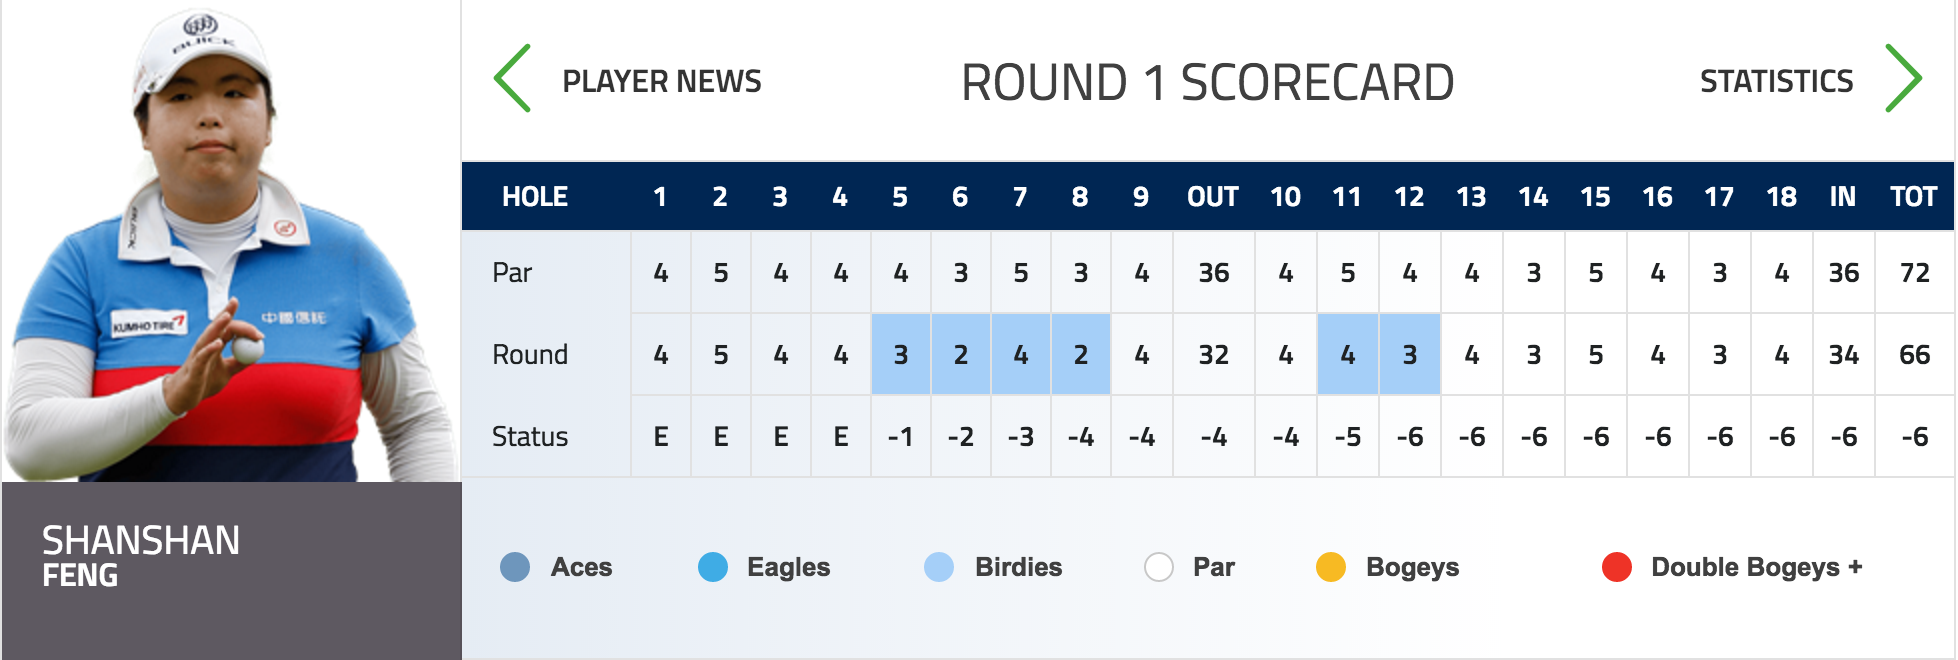The height and width of the screenshot is (660, 1958).
Task: Click the HOLE row header
Action: click(535, 197)
